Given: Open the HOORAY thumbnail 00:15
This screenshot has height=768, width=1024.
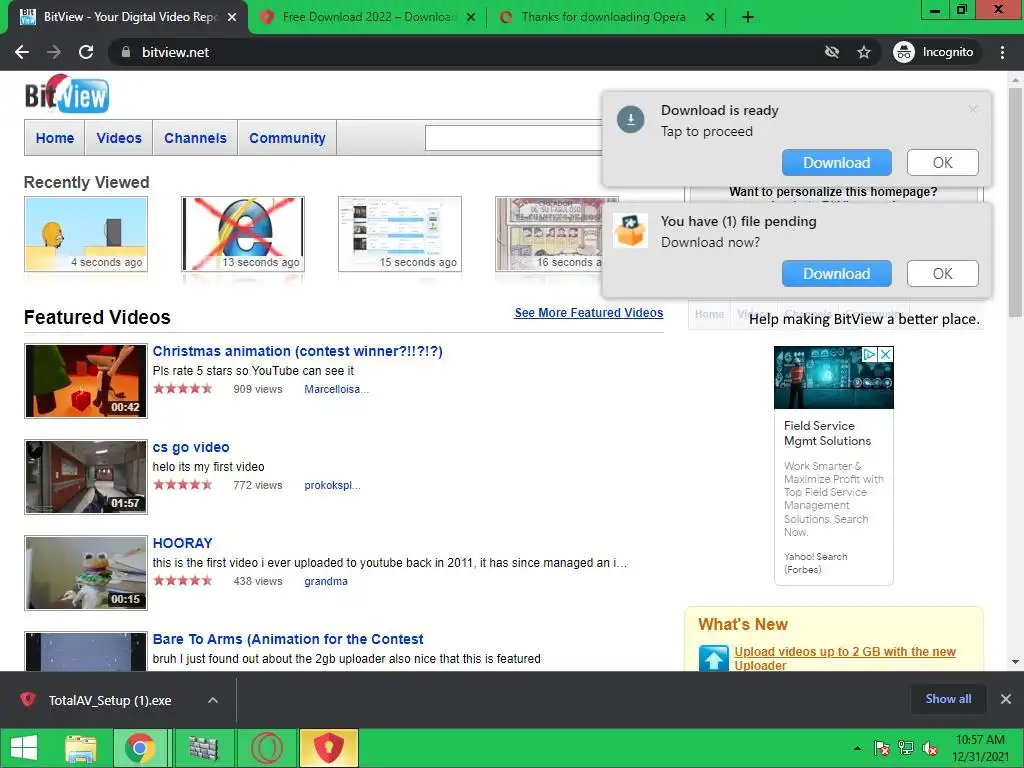Looking at the screenshot, I should point(86,573).
